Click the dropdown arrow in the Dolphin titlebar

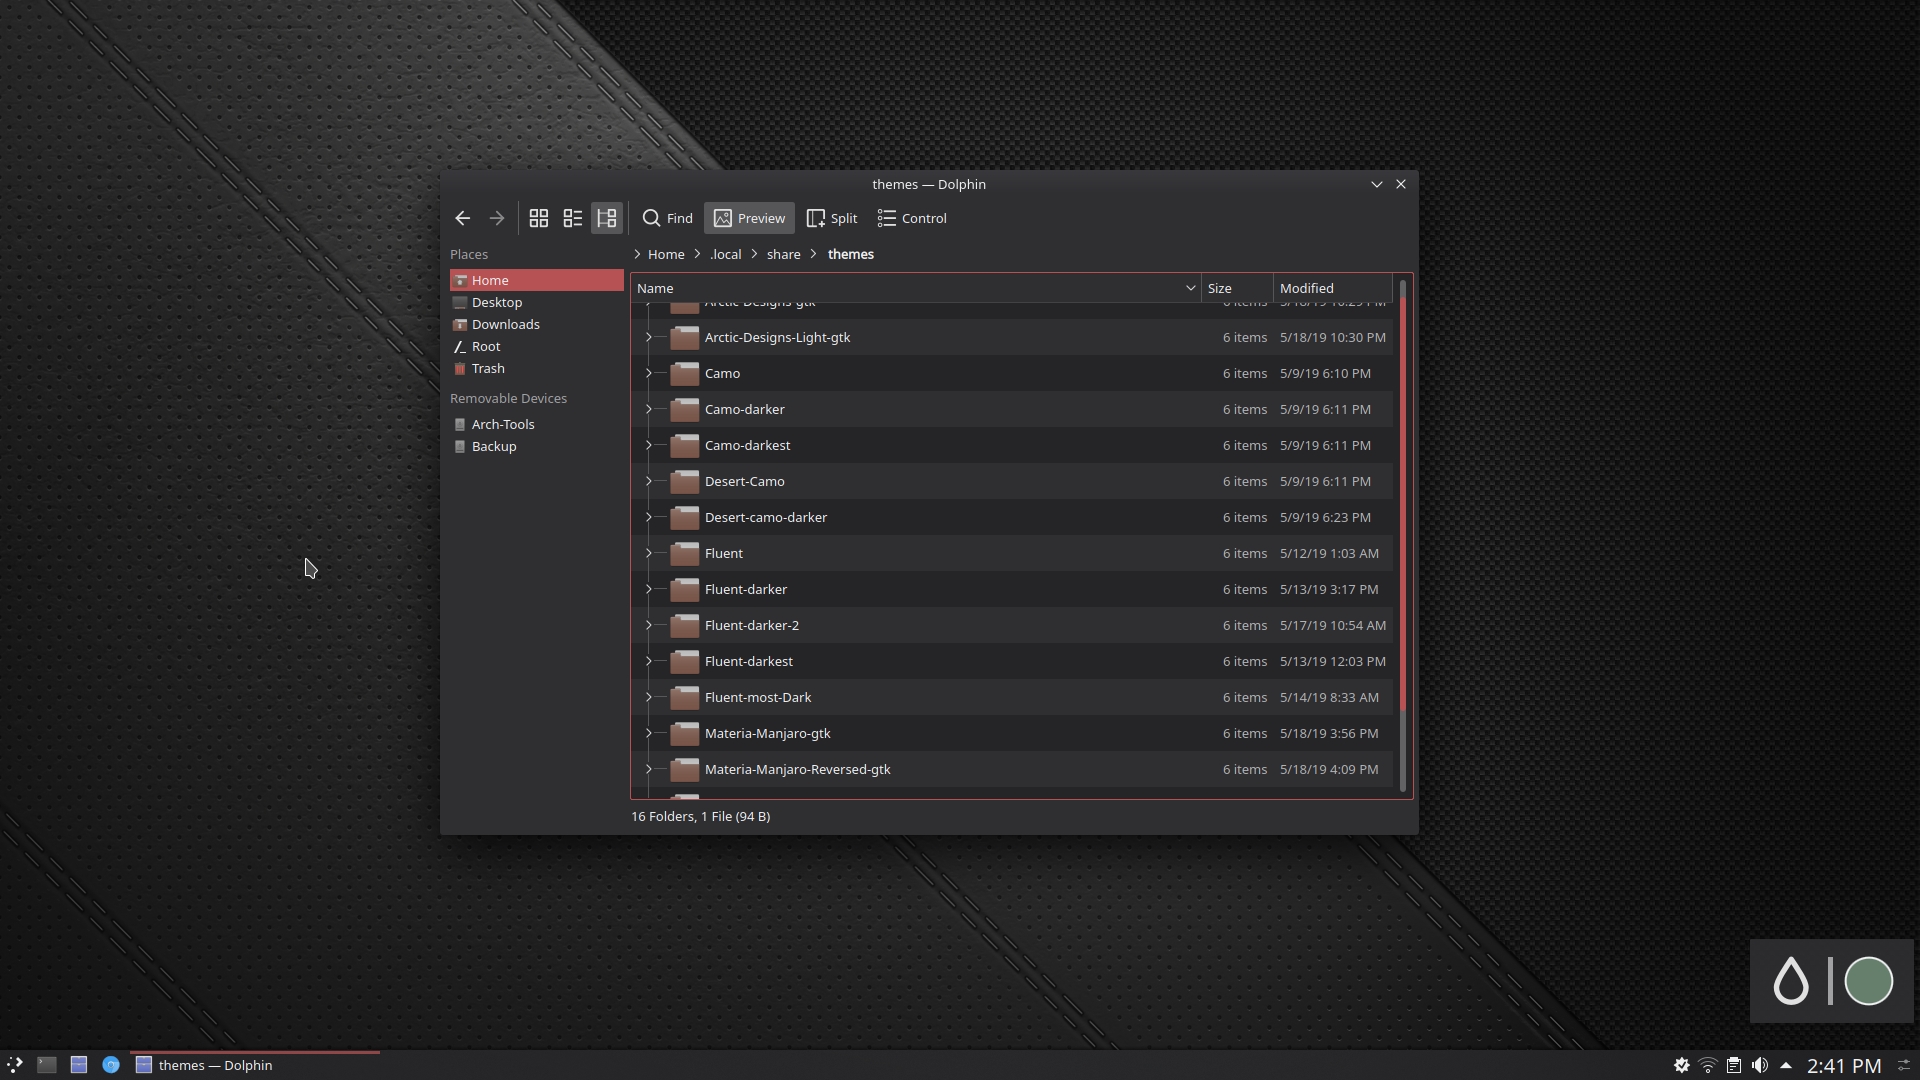(x=1376, y=184)
